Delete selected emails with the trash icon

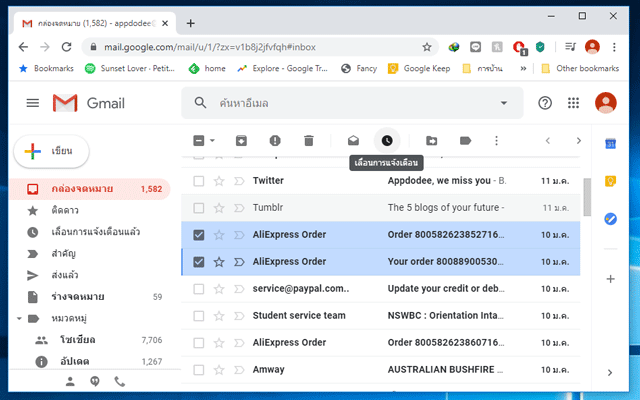(309, 141)
